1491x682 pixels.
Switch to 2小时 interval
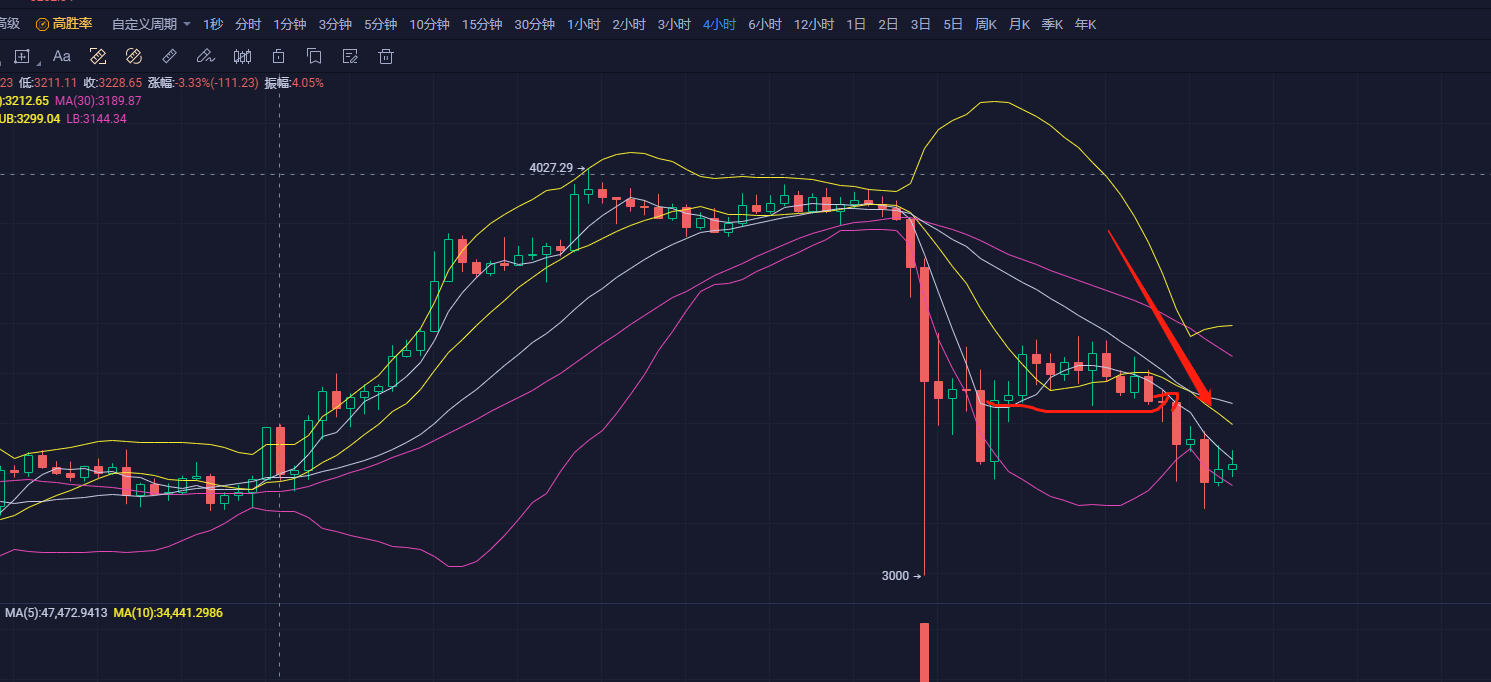[x=629, y=24]
